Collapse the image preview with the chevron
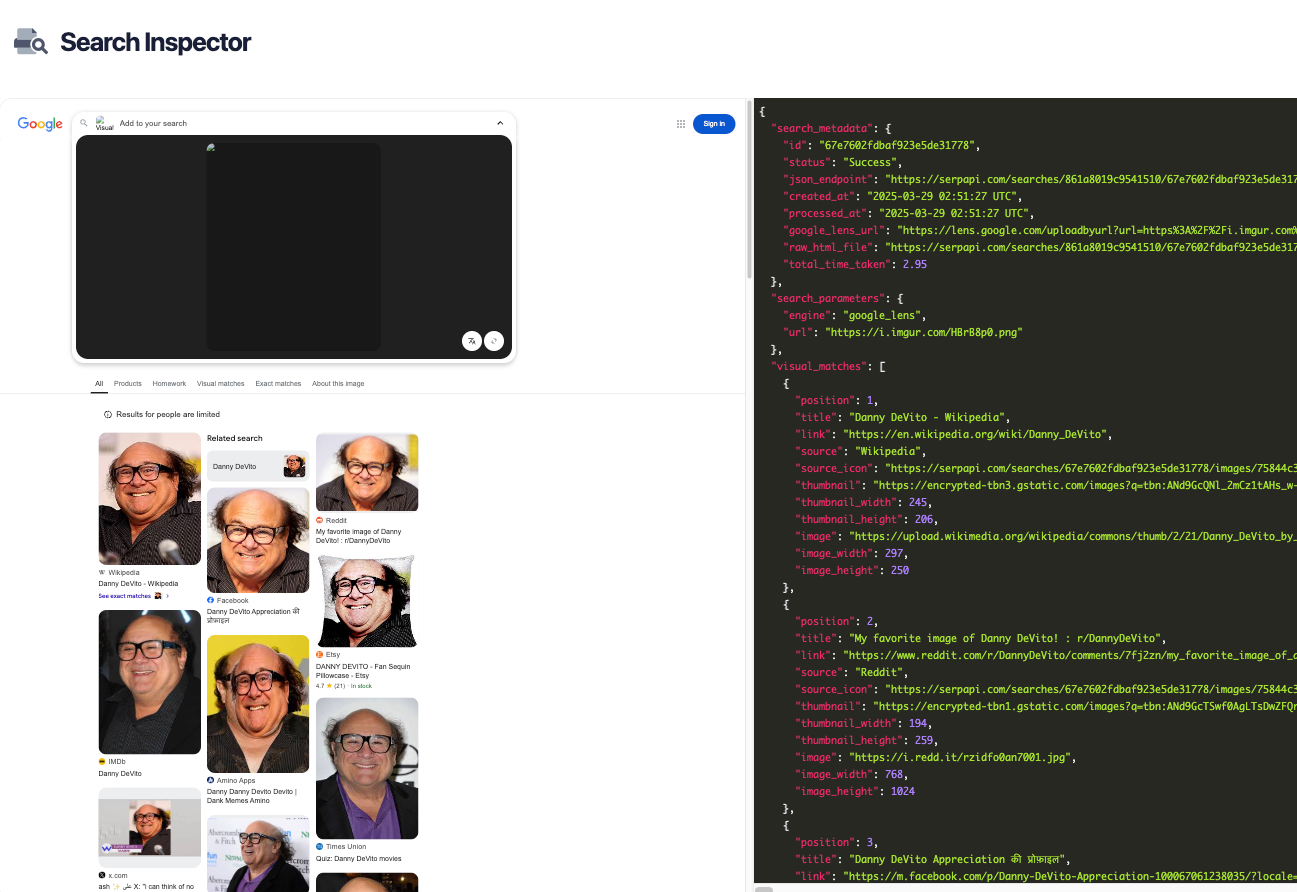1297x892 pixels. tap(500, 123)
